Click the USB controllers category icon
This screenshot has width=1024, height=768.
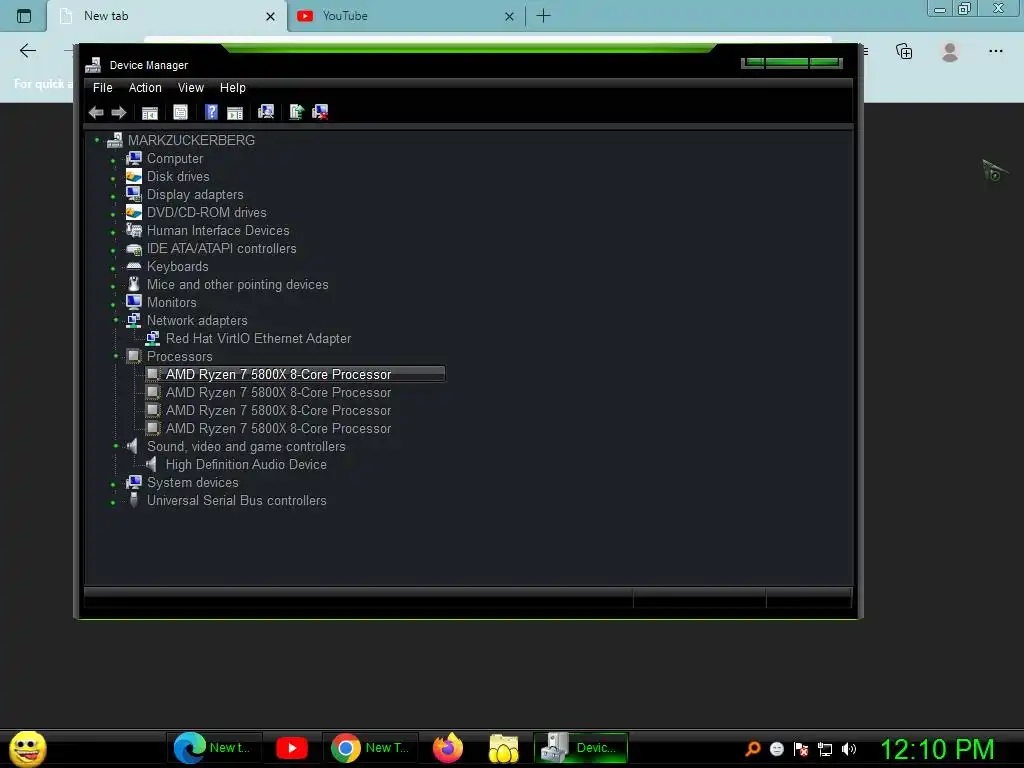(x=133, y=500)
